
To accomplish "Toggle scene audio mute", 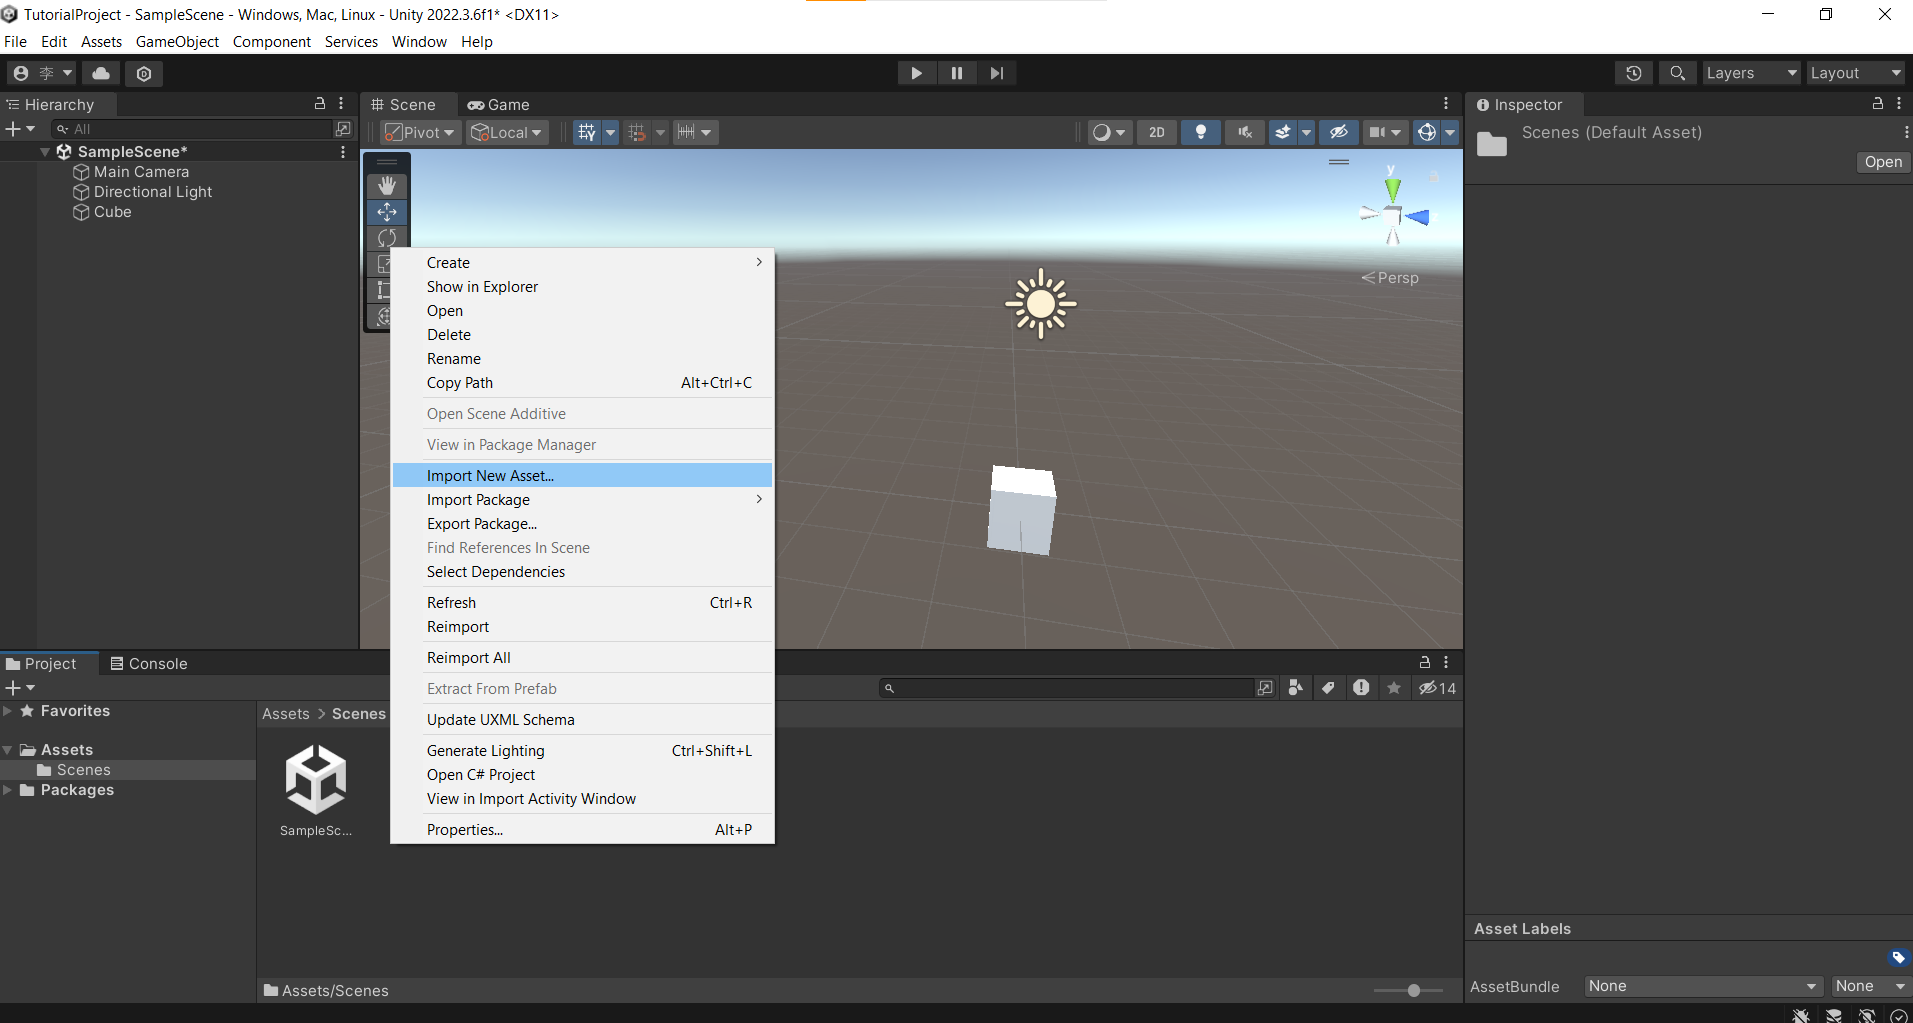I will [1245, 132].
